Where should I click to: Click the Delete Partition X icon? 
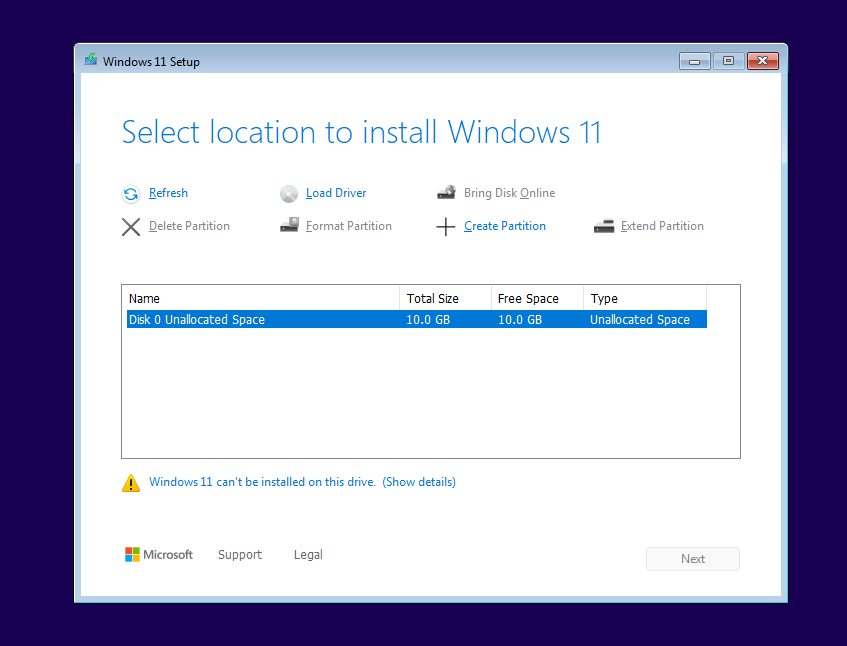(x=131, y=227)
